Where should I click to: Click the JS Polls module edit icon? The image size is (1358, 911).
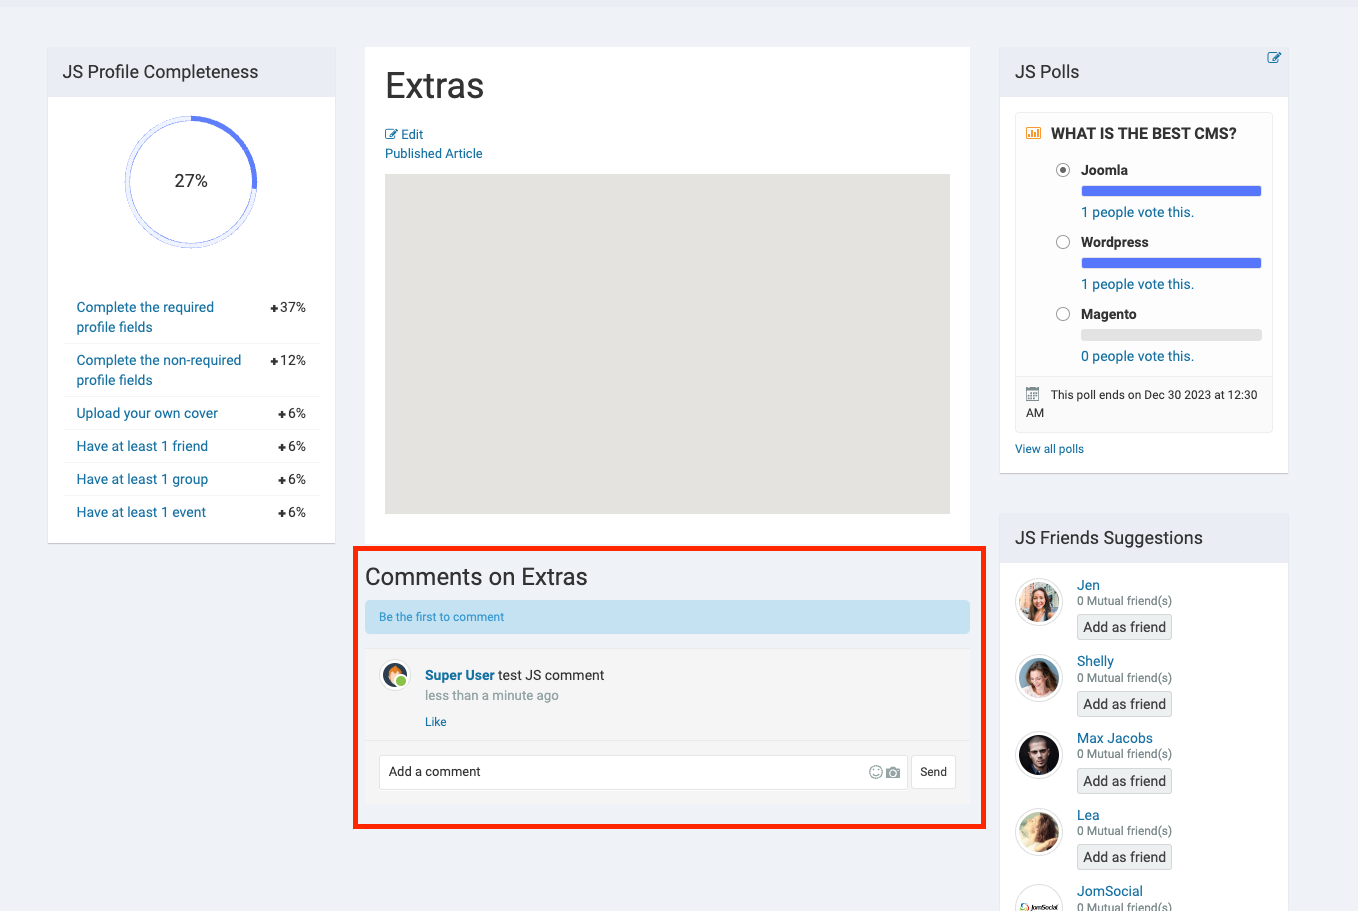[x=1274, y=58]
